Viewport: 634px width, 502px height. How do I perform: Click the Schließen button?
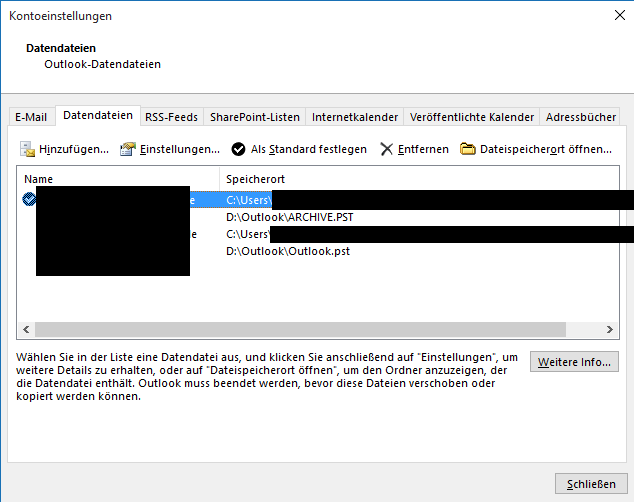click(591, 484)
